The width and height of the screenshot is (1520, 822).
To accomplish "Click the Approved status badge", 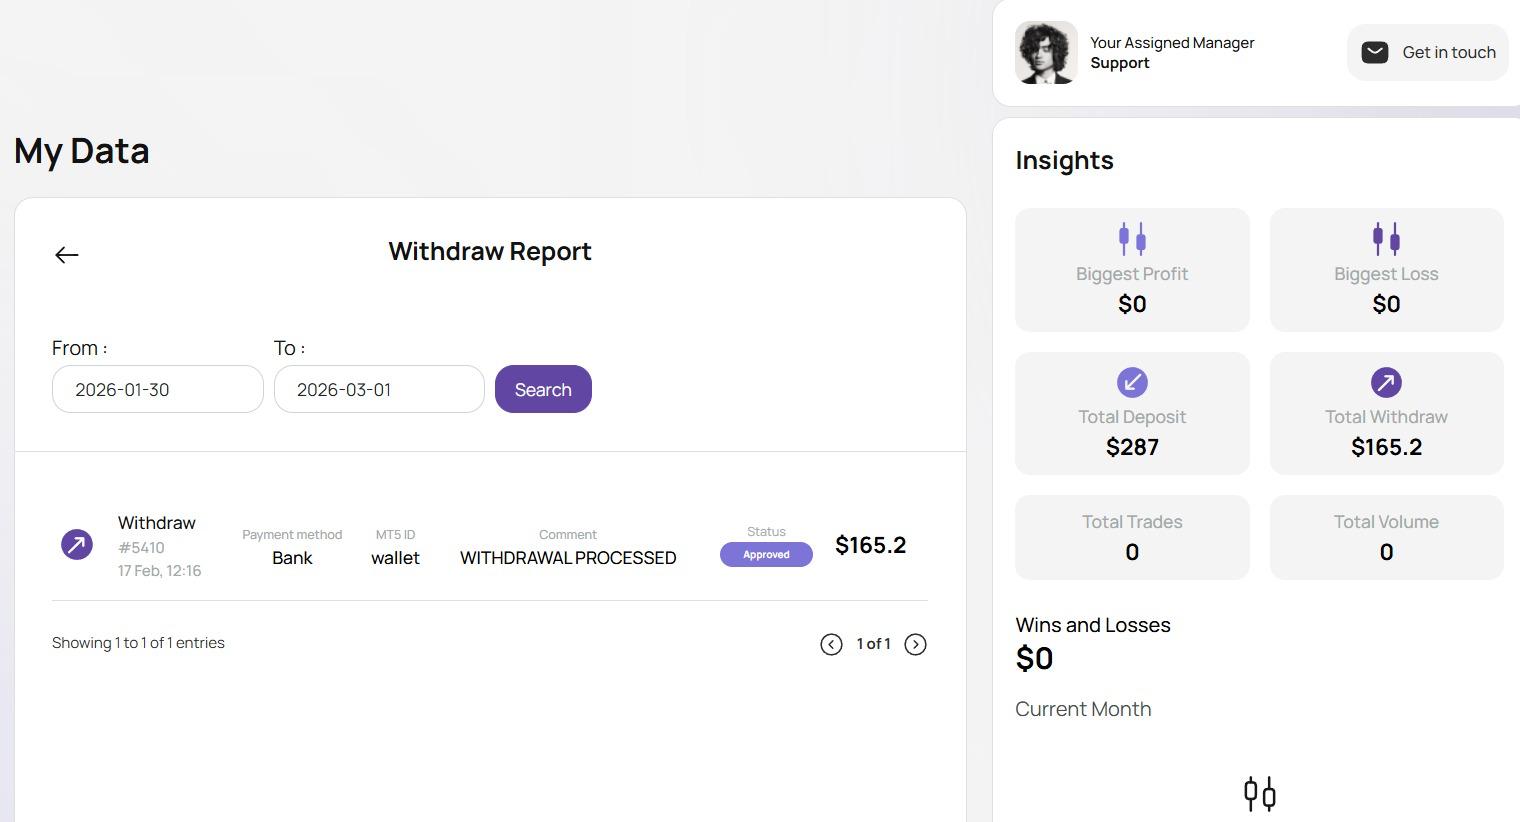I will pos(766,555).
